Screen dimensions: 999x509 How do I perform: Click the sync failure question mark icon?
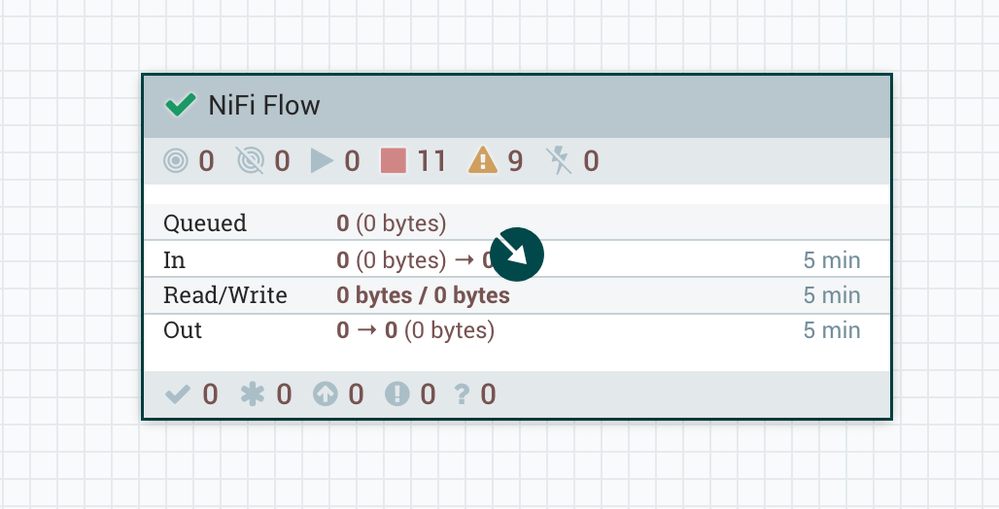click(461, 395)
